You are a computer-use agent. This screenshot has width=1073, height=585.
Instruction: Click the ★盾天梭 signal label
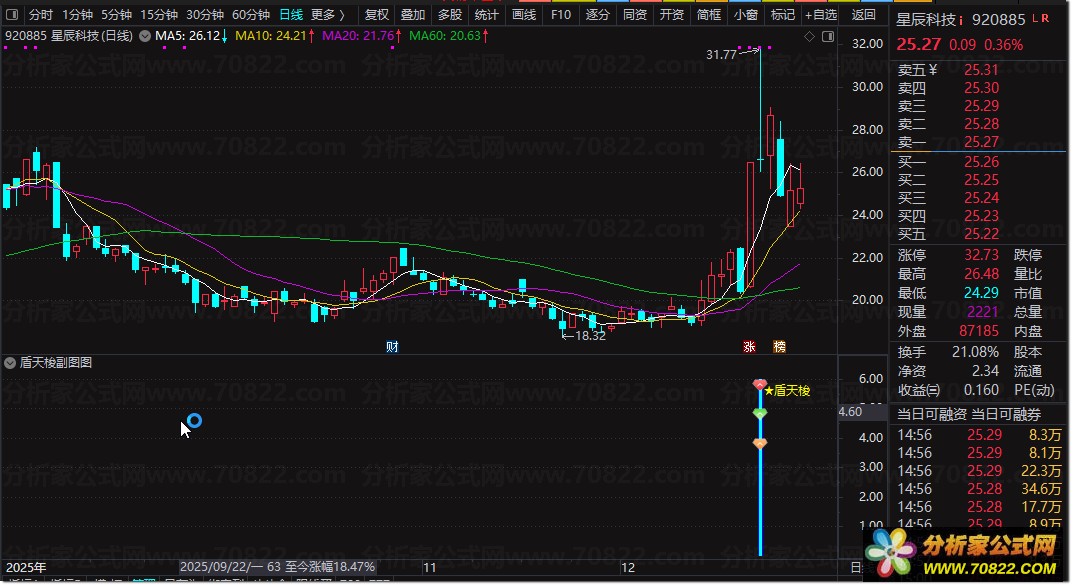pos(788,391)
